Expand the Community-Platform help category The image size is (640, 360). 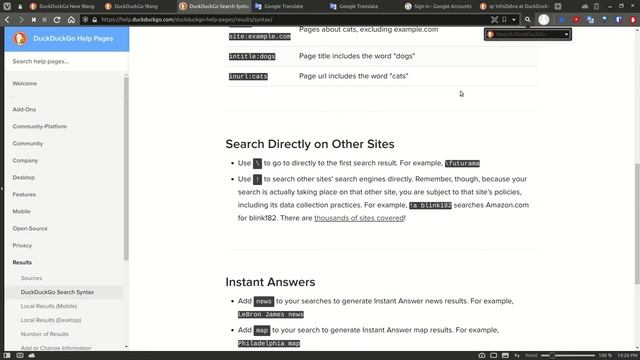pyautogui.click(x=40, y=127)
